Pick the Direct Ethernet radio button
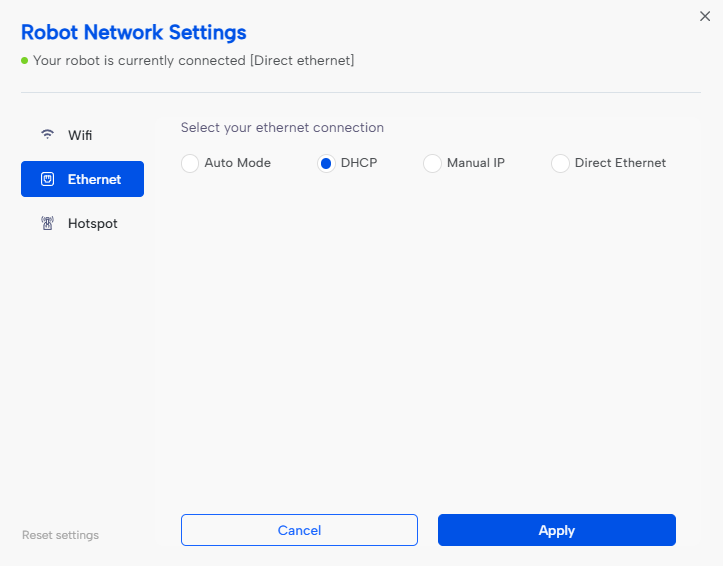 560,164
